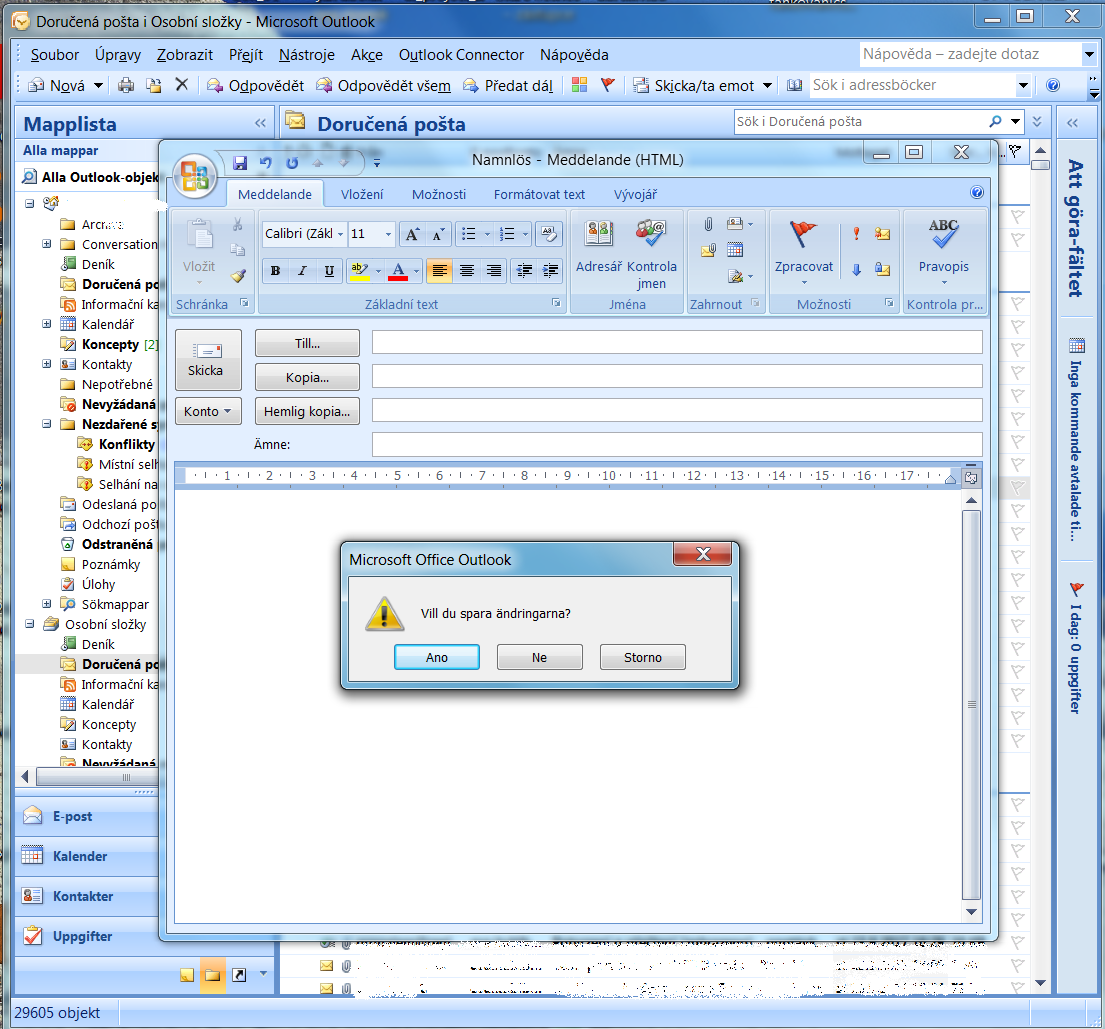Open the Soubor menu

54,55
